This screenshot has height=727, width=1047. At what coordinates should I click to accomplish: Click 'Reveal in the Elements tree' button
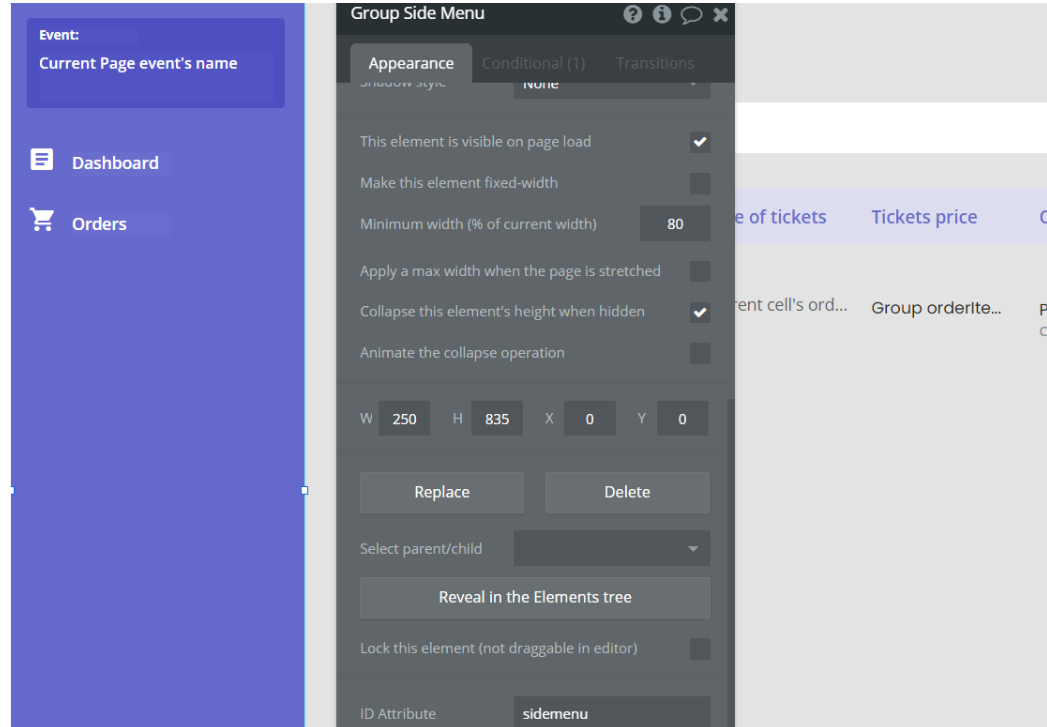tap(535, 597)
